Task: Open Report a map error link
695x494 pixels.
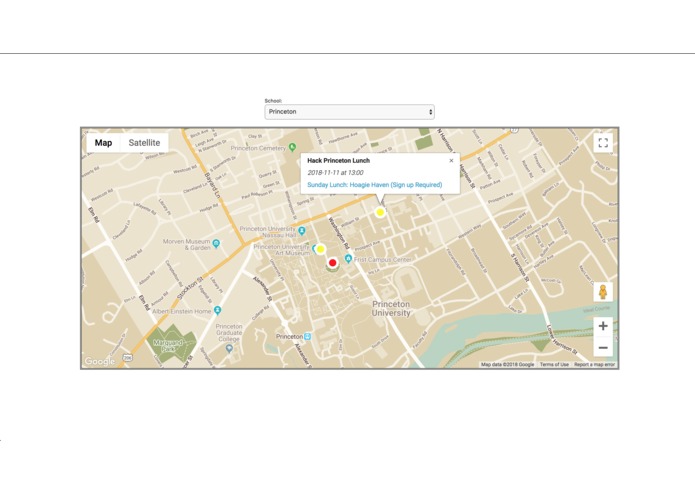Action: pyautogui.click(x=594, y=365)
